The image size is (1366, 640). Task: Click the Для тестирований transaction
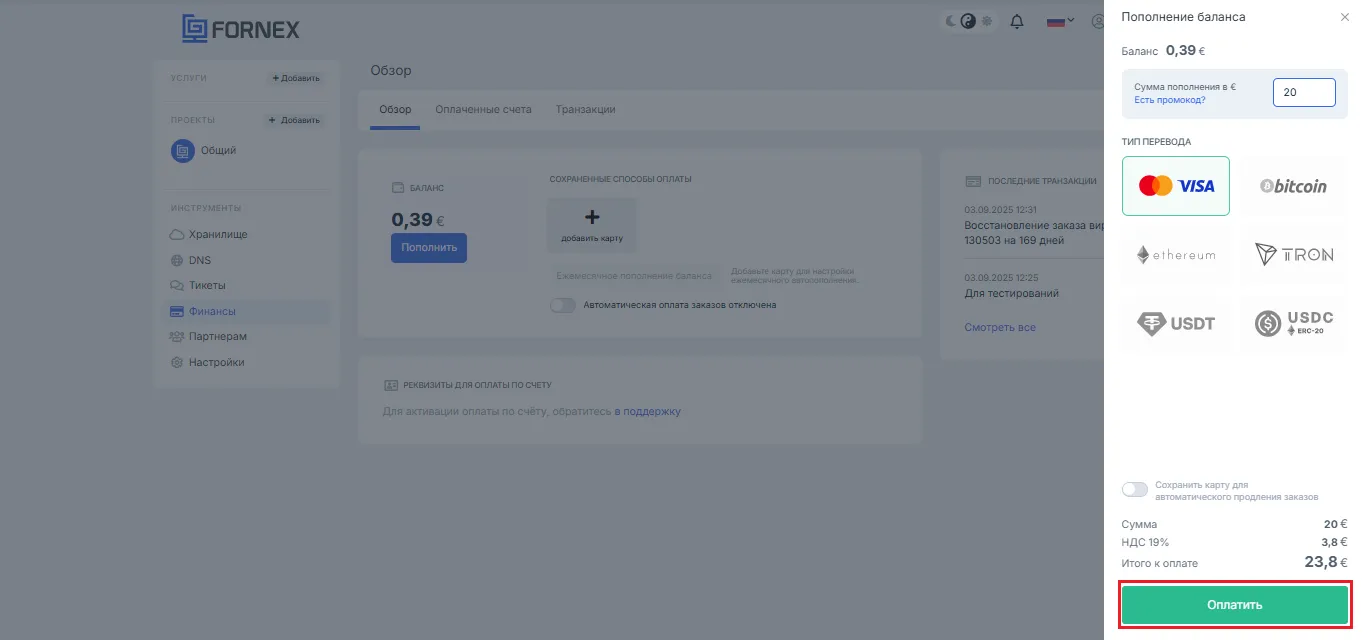click(x=1012, y=293)
